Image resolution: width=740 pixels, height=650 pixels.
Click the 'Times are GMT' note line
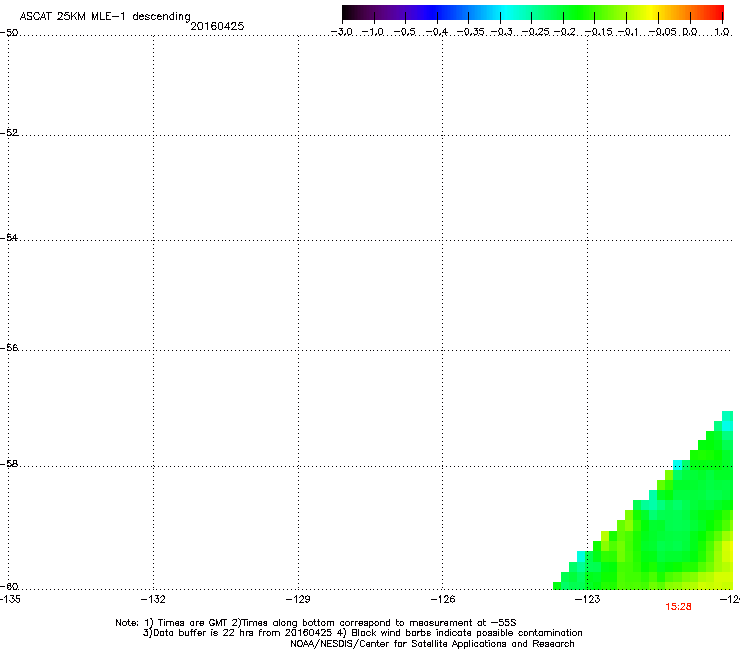pyautogui.click(x=316, y=623)
